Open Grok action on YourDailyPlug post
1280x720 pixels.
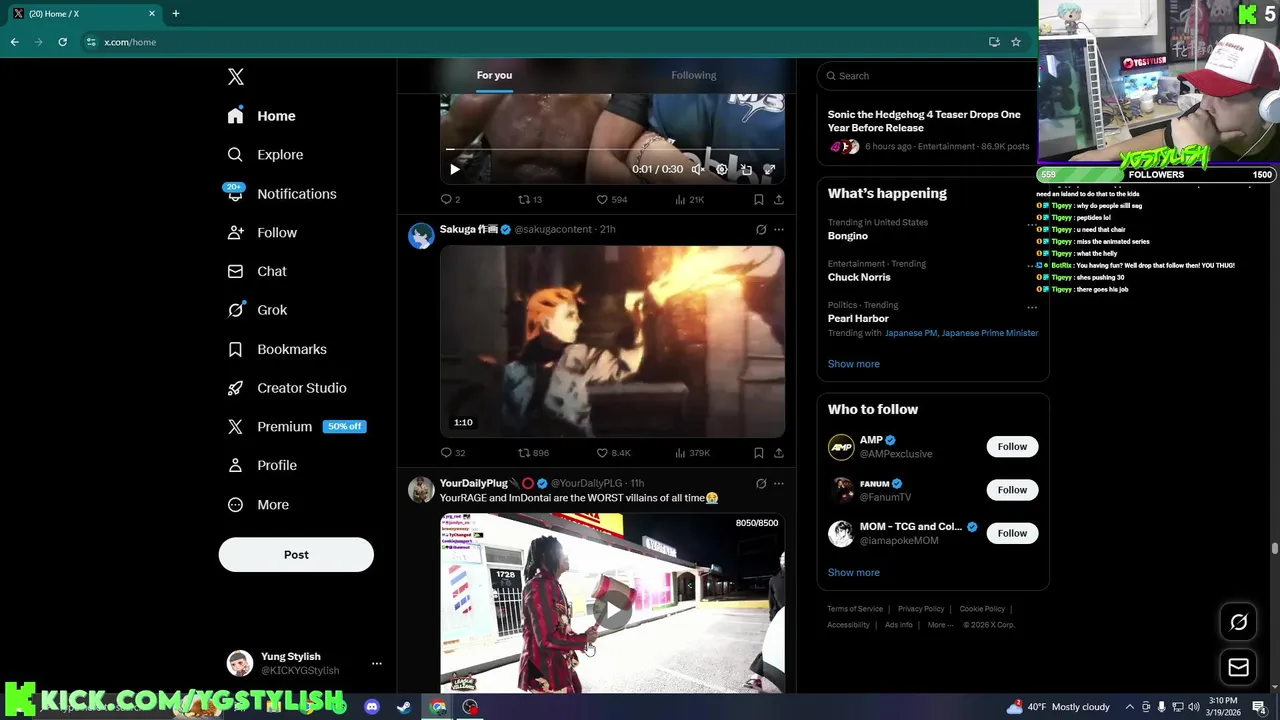coord(761,483)
